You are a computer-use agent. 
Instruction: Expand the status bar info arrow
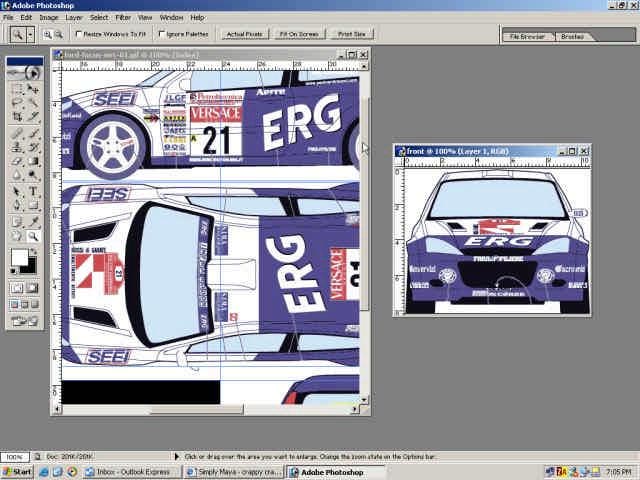[178, 456]
